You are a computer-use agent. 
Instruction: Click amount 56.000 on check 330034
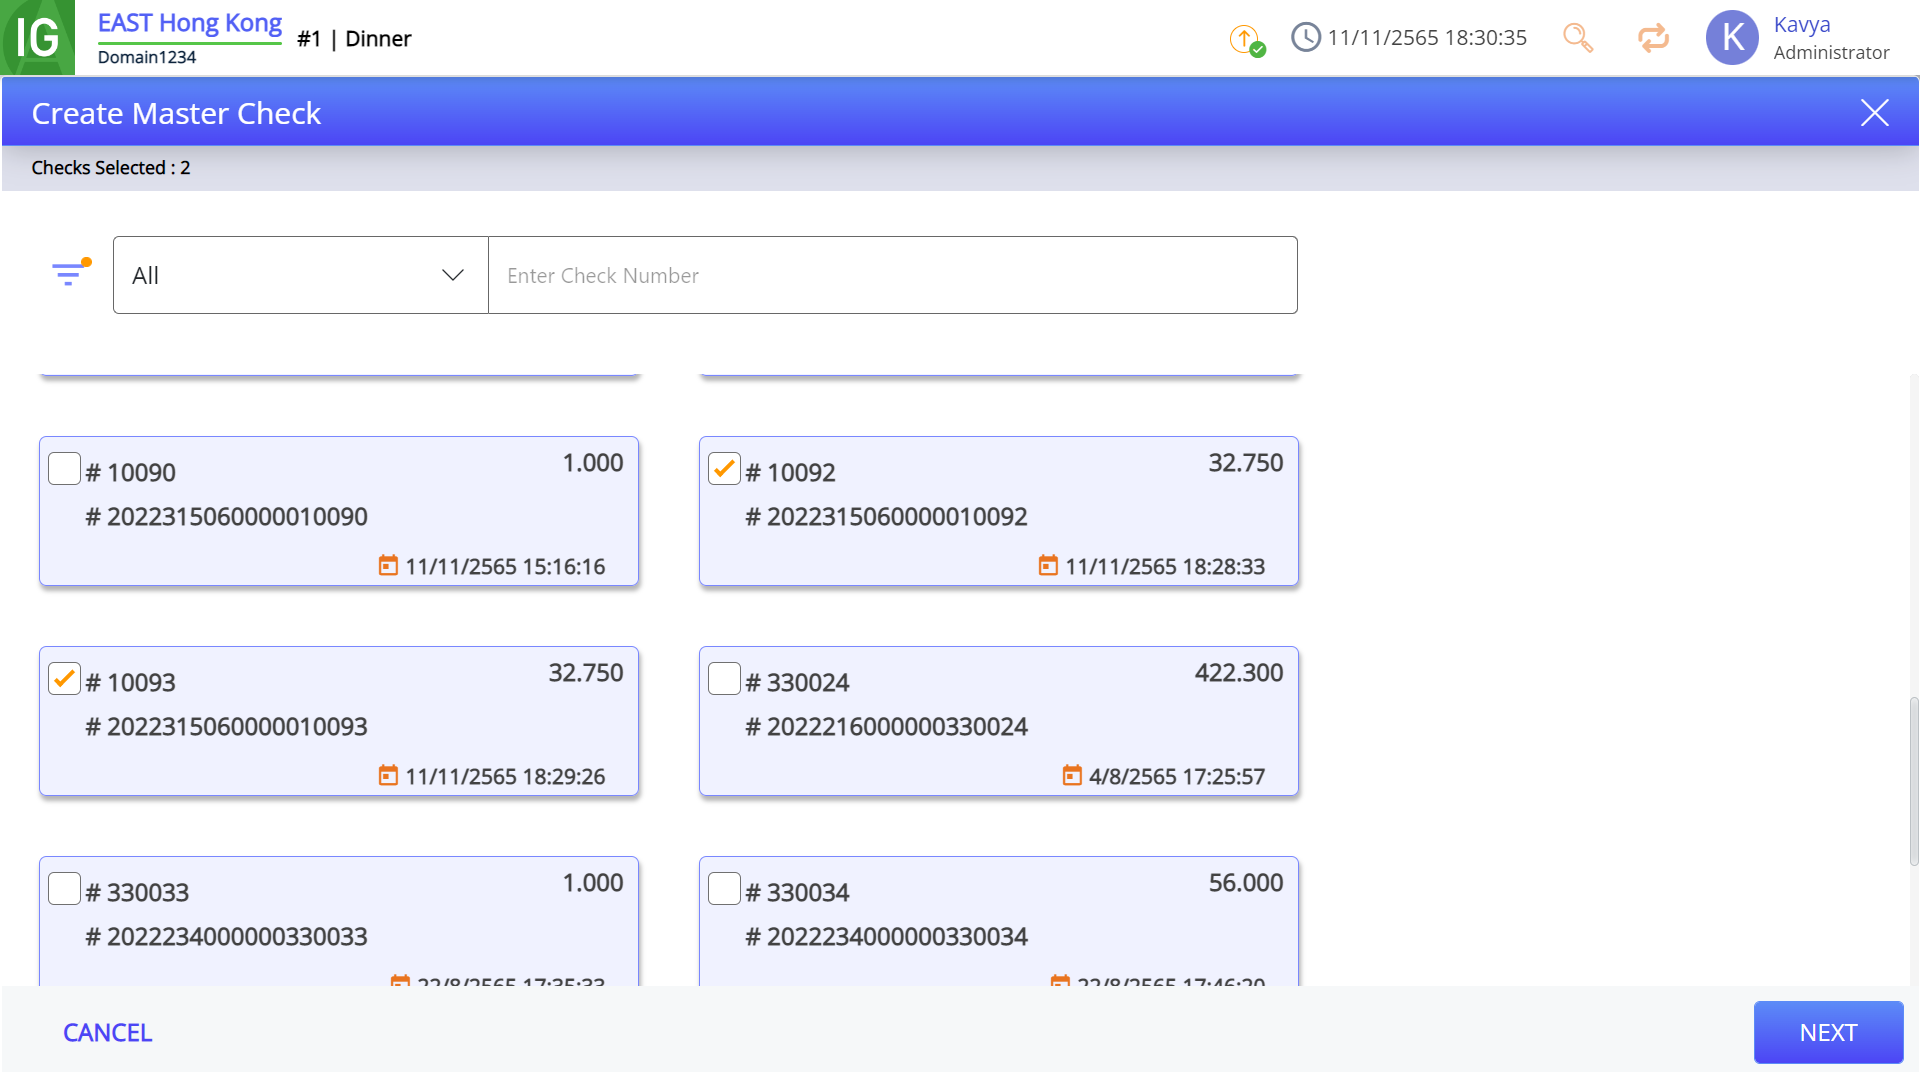[1245, 883]
